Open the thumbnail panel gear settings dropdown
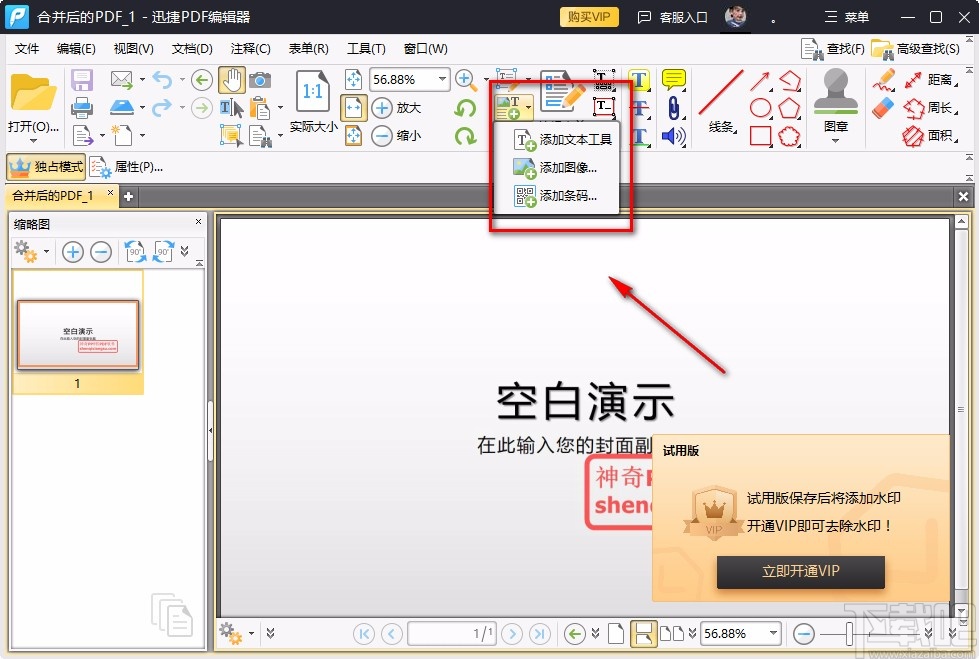This screenshot has height=659, width=979. (x=30, y=251)
